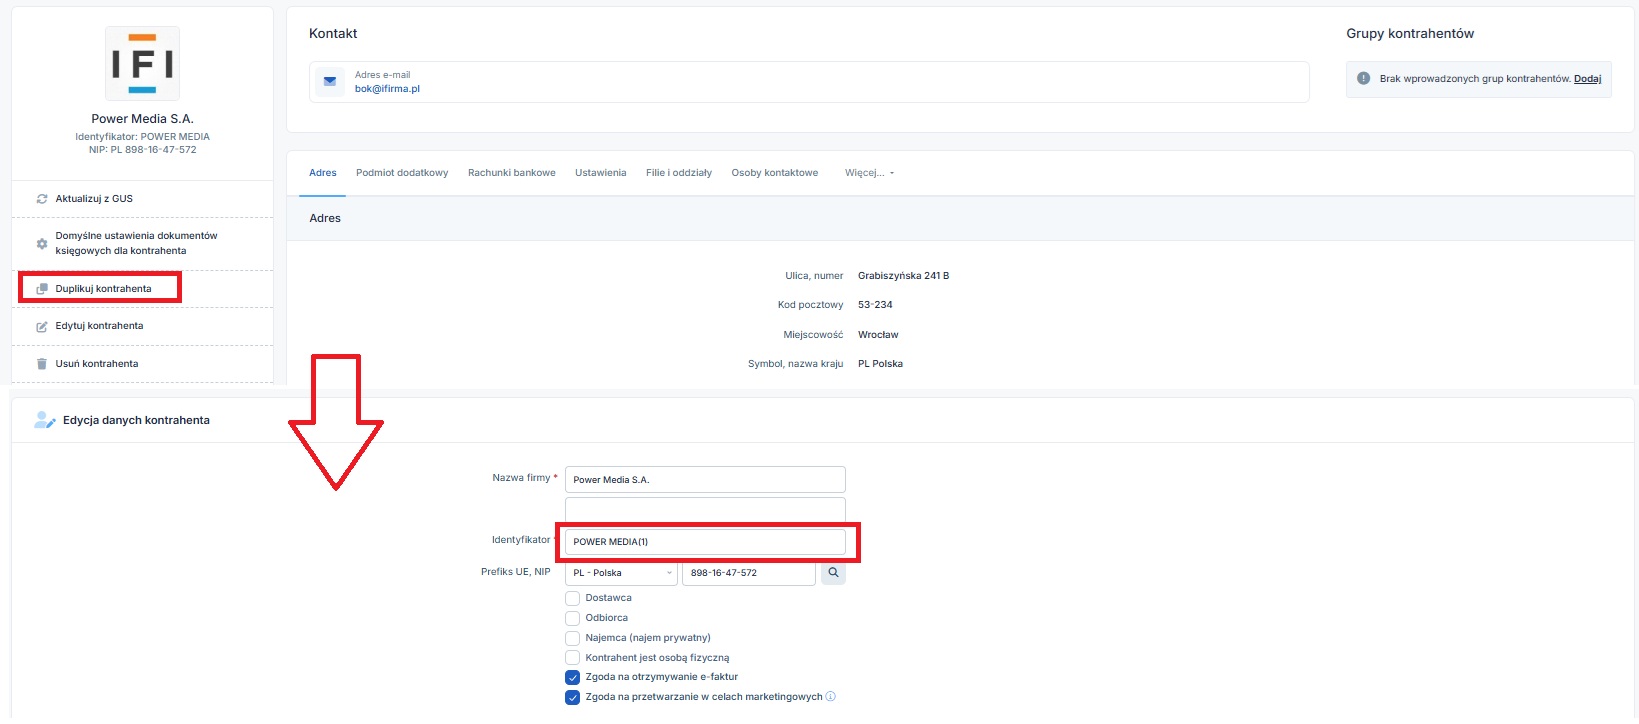Enable the Dostawca checkbox
The width and height of the screenshot is (1639, 724).
(x=573, y=598)
